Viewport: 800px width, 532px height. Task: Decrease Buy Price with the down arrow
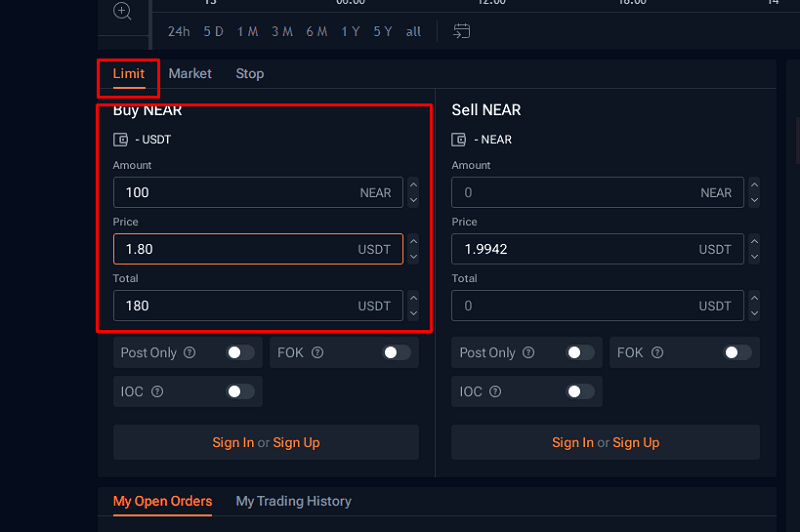(x=414, y=257)
